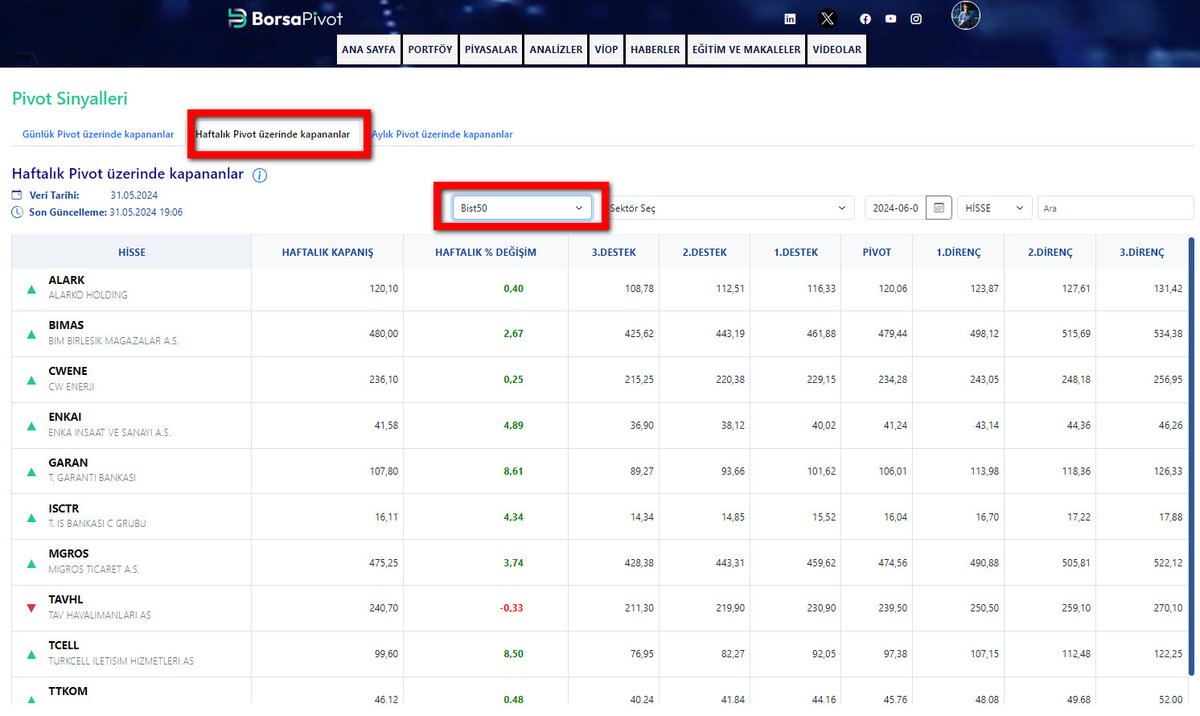Click the green up arrow for GARAN

tap(31, 471)
